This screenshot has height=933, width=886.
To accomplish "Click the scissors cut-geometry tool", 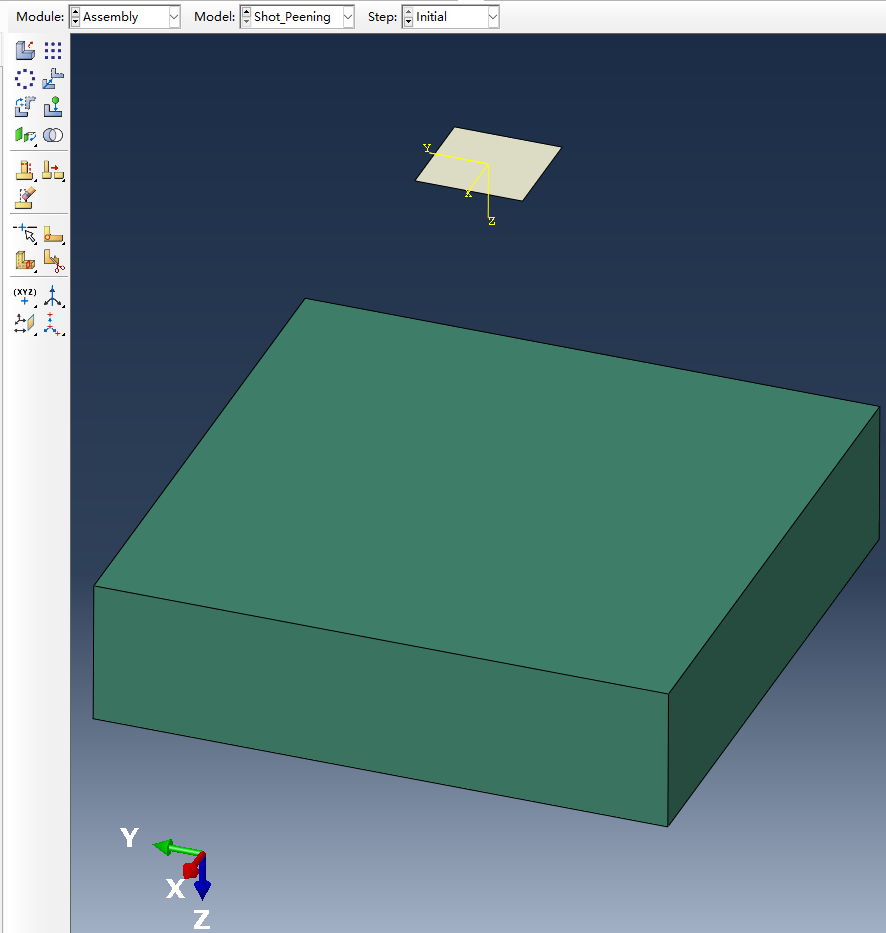I will [x=53, y=261].
